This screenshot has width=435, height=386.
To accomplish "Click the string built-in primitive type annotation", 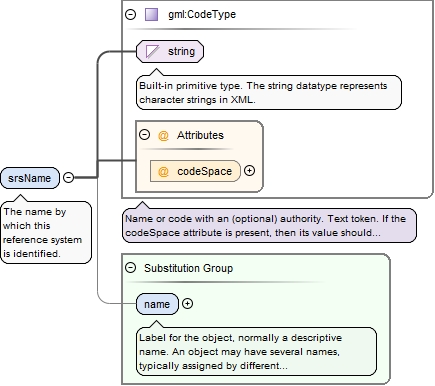I will pyautogui.click(x=269, y=93).
